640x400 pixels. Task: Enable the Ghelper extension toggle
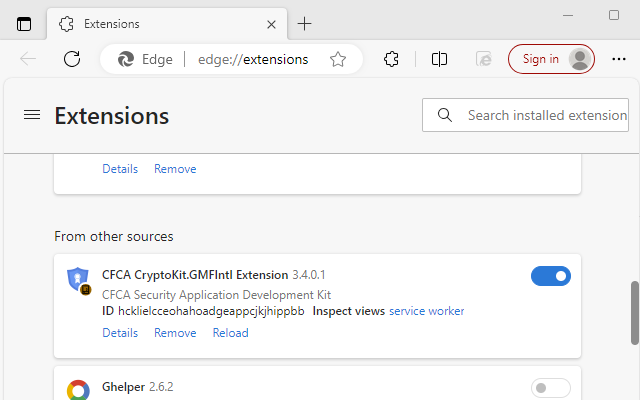pyautogui.click(x=551, y=387)
